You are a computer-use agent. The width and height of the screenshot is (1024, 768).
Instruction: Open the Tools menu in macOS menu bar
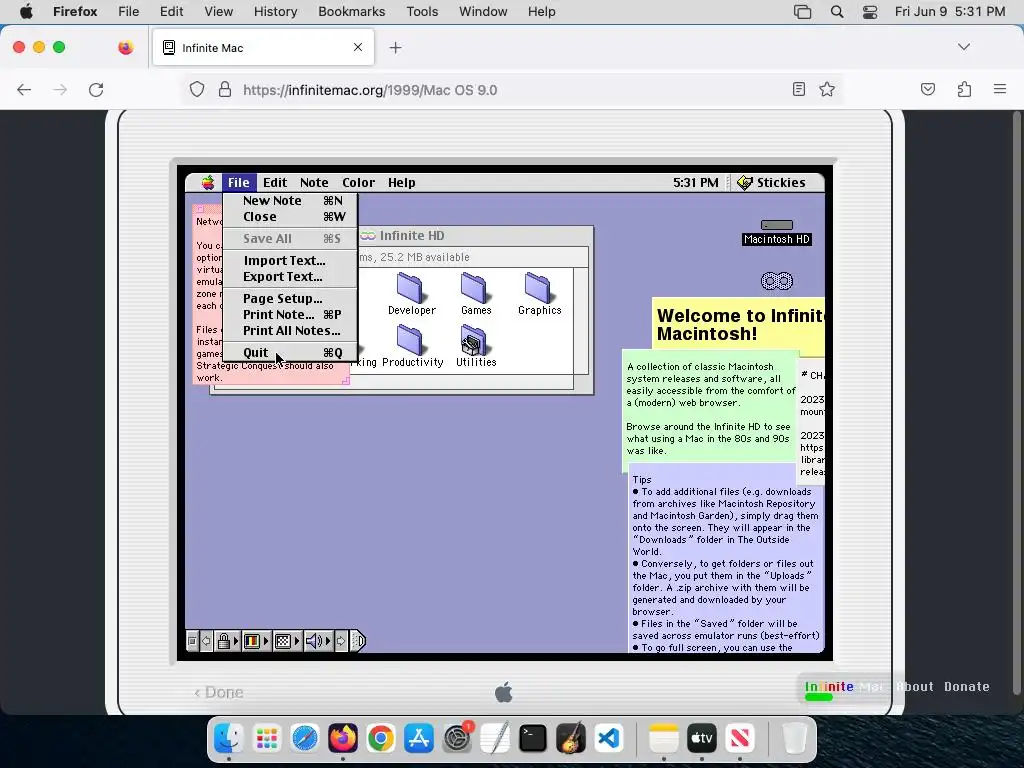[422, 12]
